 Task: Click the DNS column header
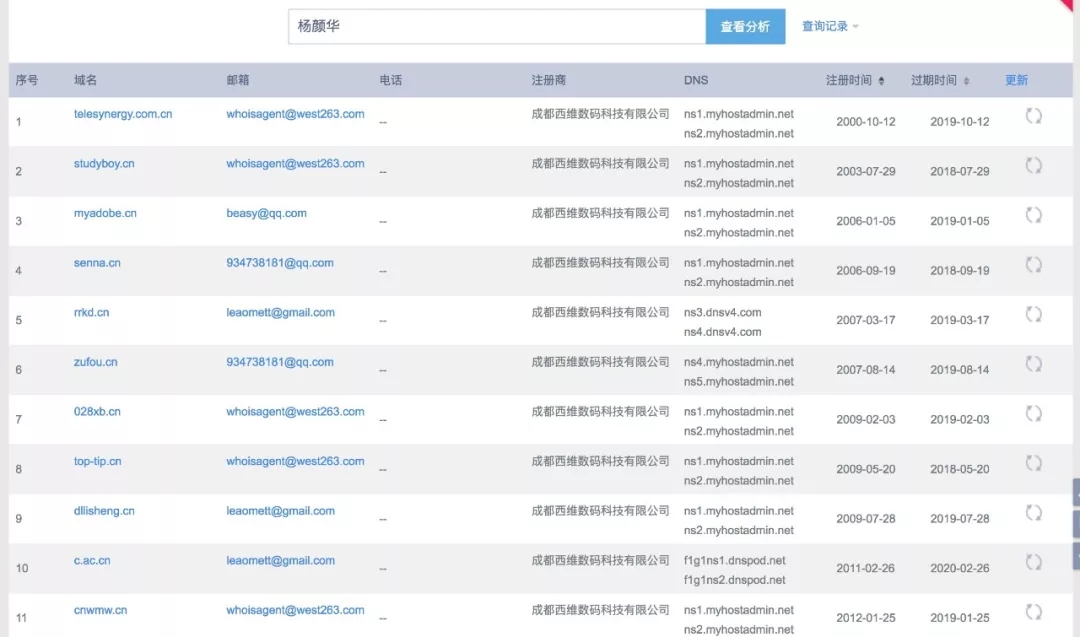coord(696,80)
